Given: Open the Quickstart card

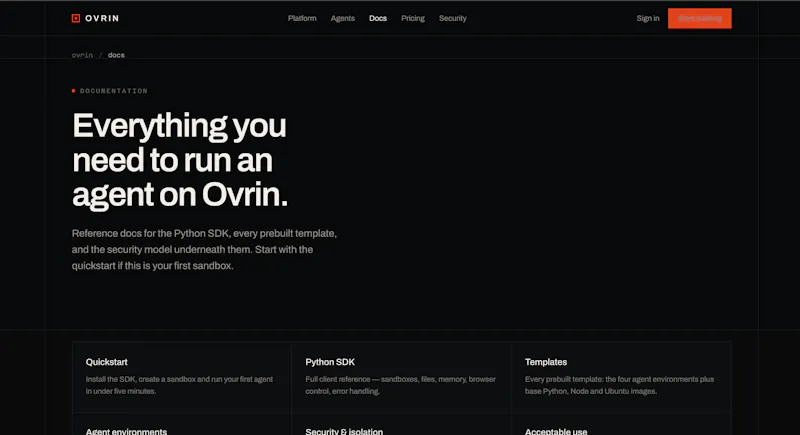Looking at the screenshot, I should 182,377.
